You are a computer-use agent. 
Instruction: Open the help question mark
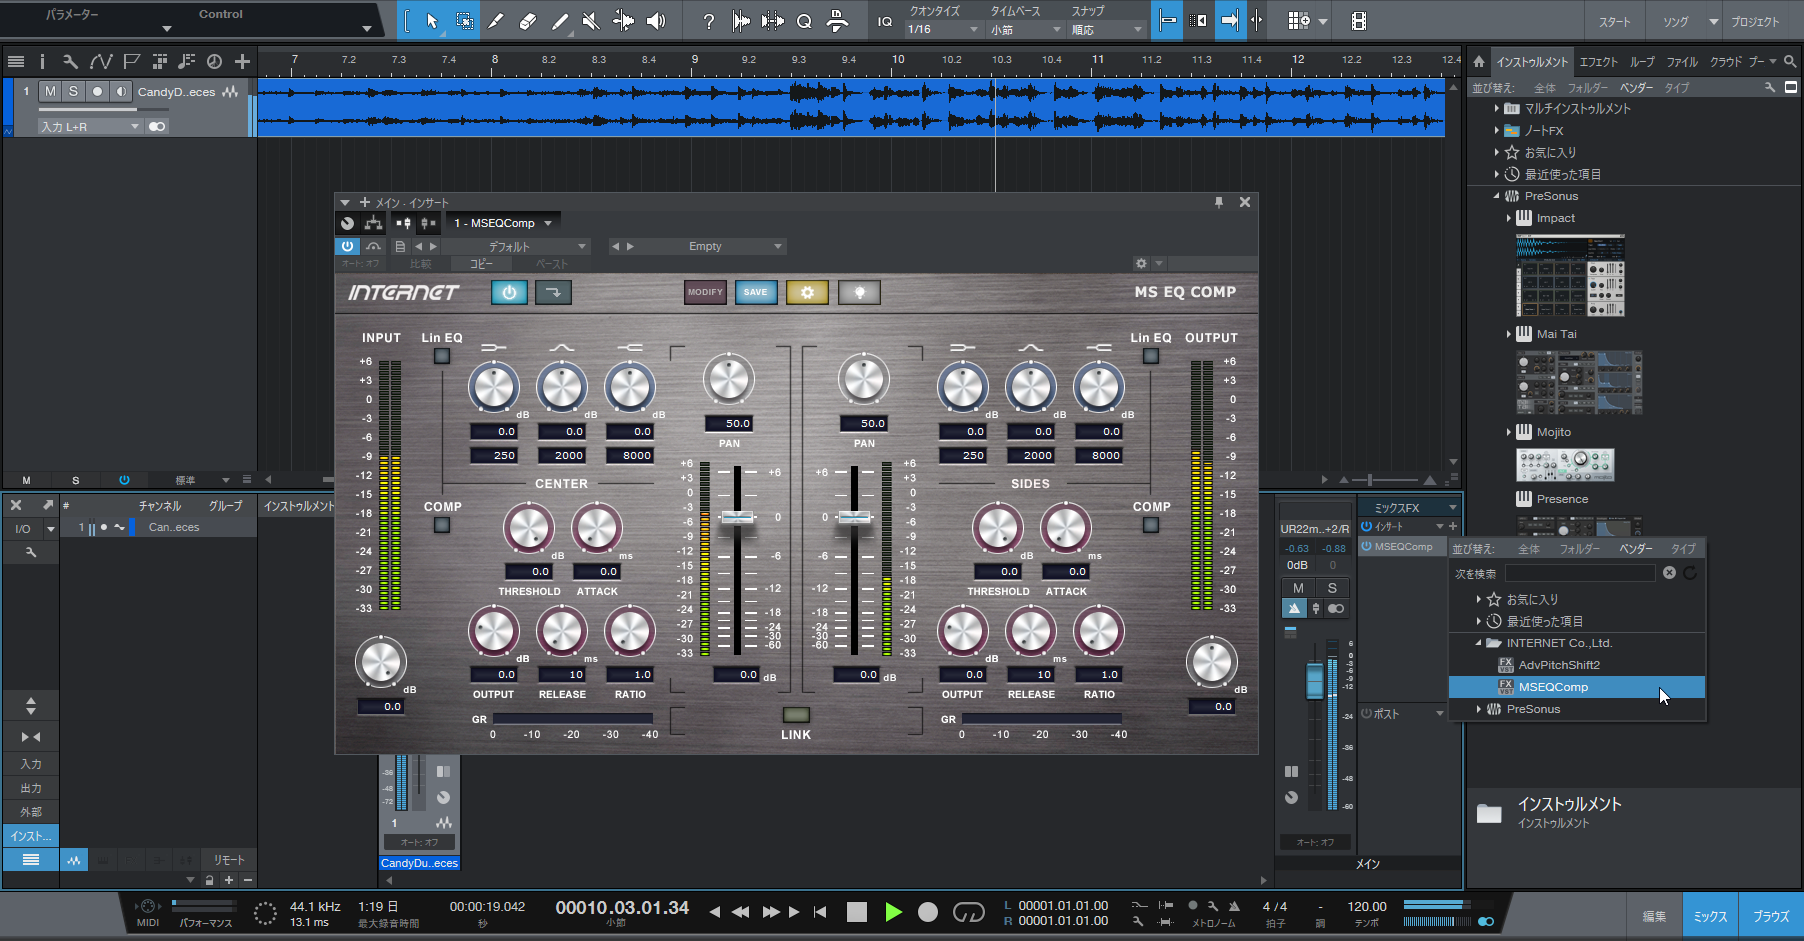(x=709, y=21)
